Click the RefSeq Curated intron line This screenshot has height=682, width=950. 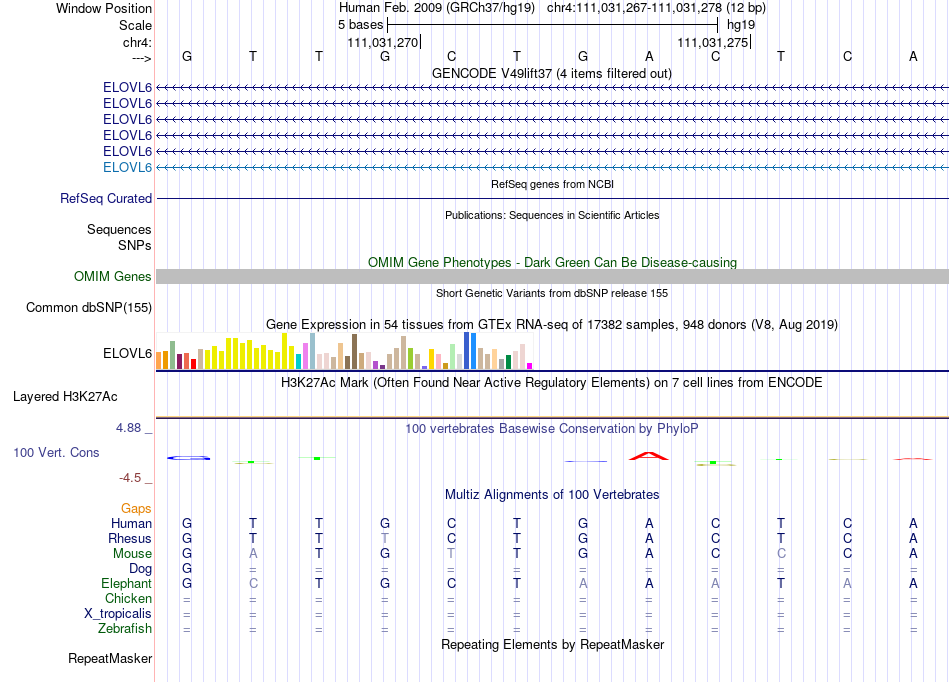[x=552, y=199]
